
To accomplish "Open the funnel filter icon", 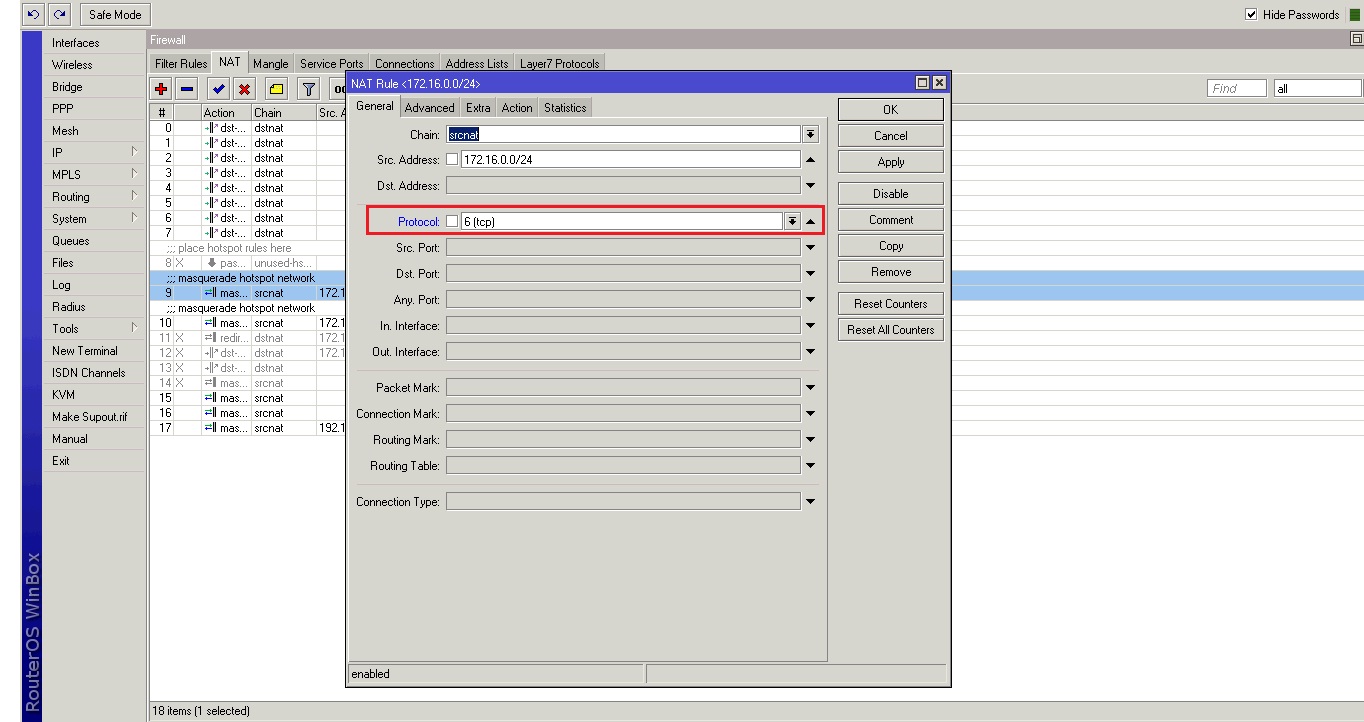I will click(309, 89).
